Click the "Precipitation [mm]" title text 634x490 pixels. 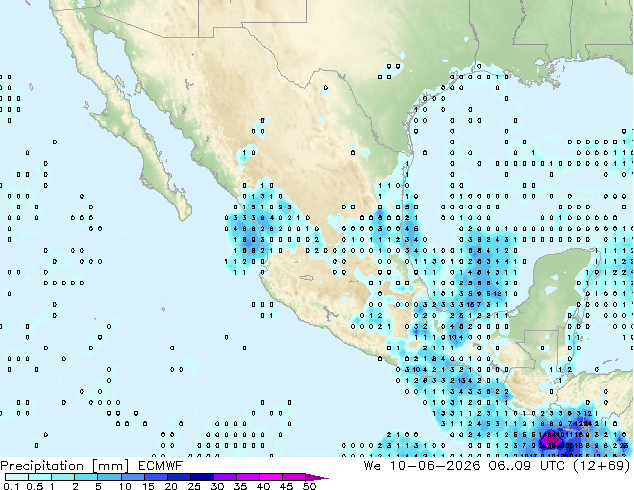(65, 466)
